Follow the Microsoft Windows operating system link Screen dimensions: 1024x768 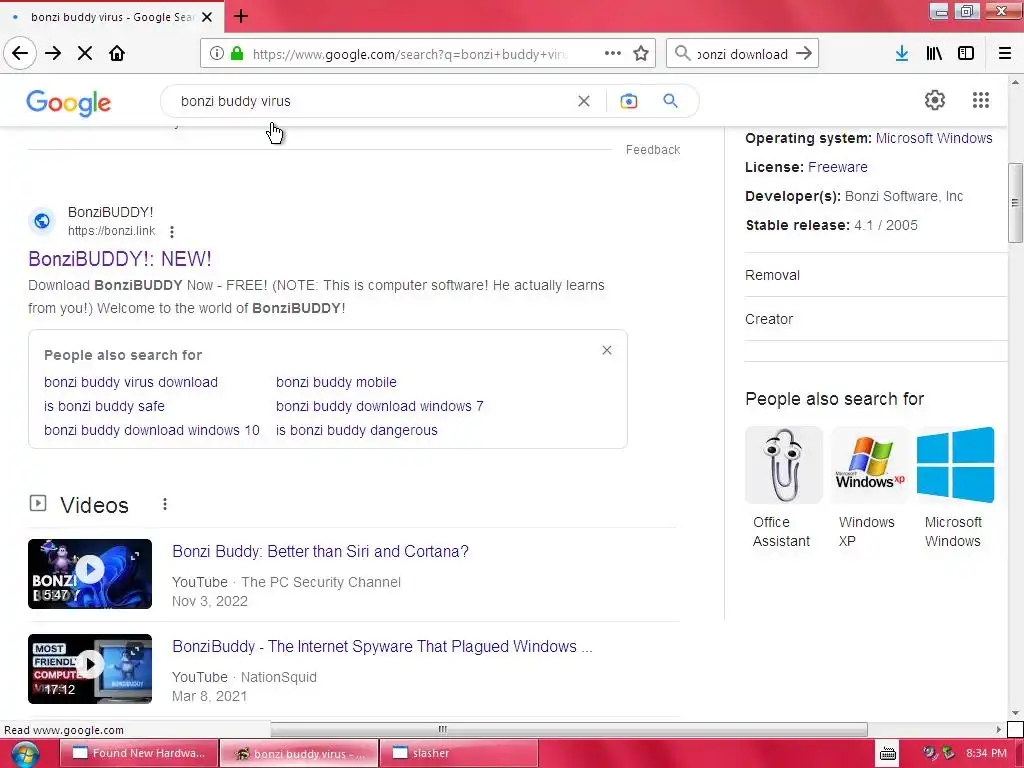coord(934,138)
